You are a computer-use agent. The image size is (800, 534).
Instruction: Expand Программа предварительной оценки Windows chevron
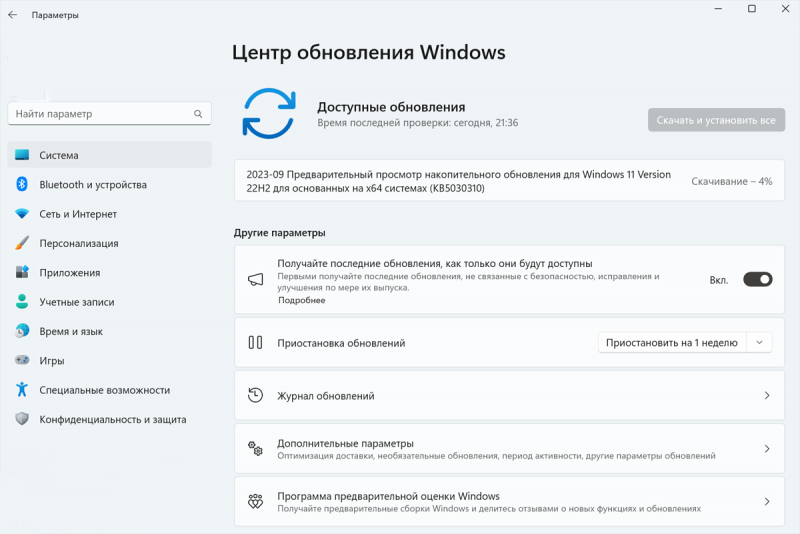766,502
